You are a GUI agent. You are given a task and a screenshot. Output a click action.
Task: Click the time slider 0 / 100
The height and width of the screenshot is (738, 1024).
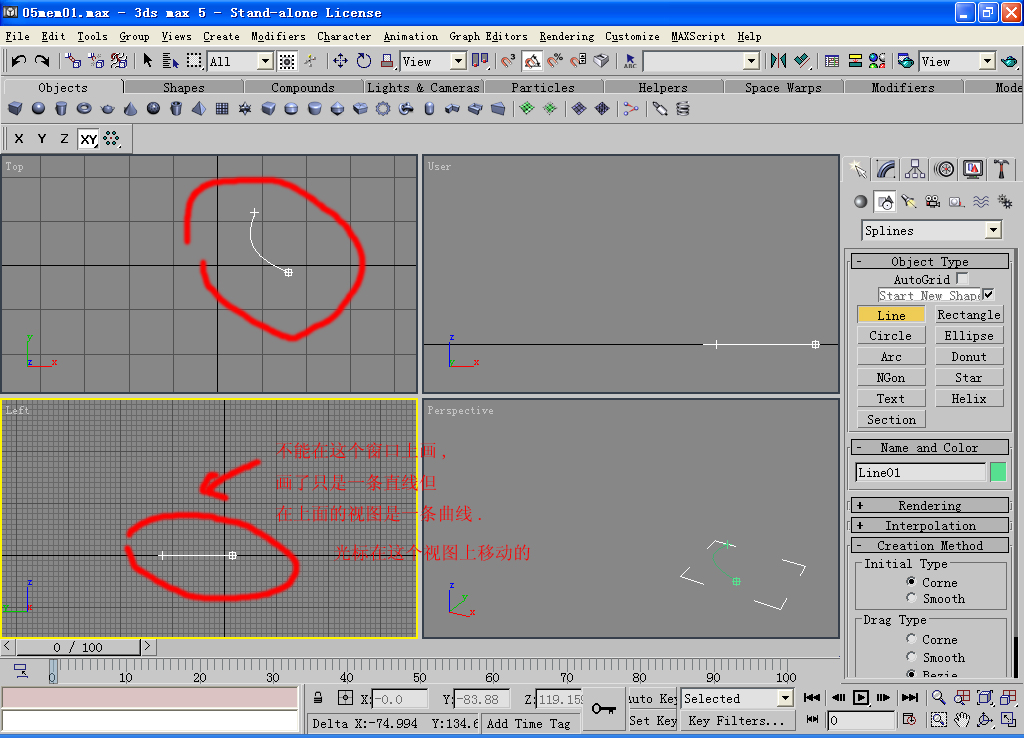(78, 647)
